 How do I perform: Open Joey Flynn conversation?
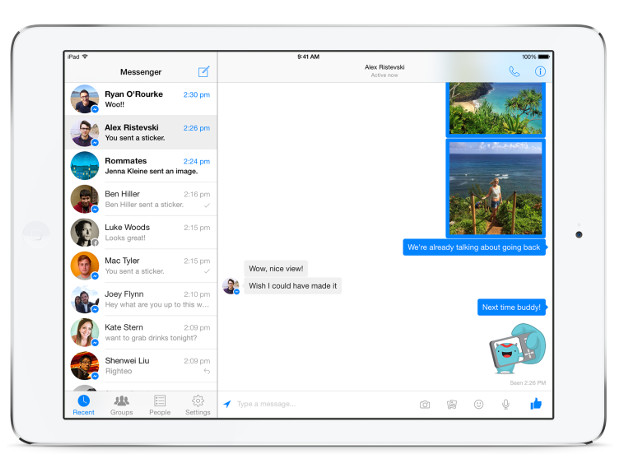coord(141,299)
